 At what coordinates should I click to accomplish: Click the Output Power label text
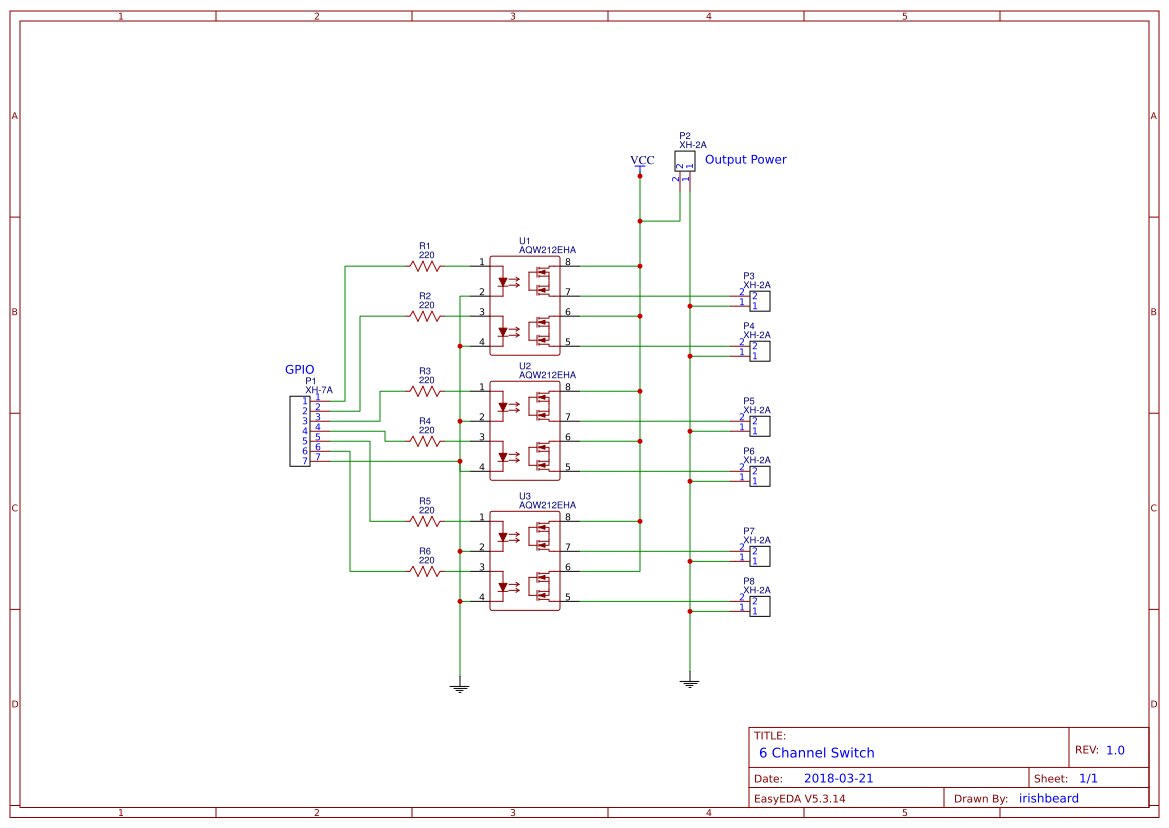pos(746,160)
